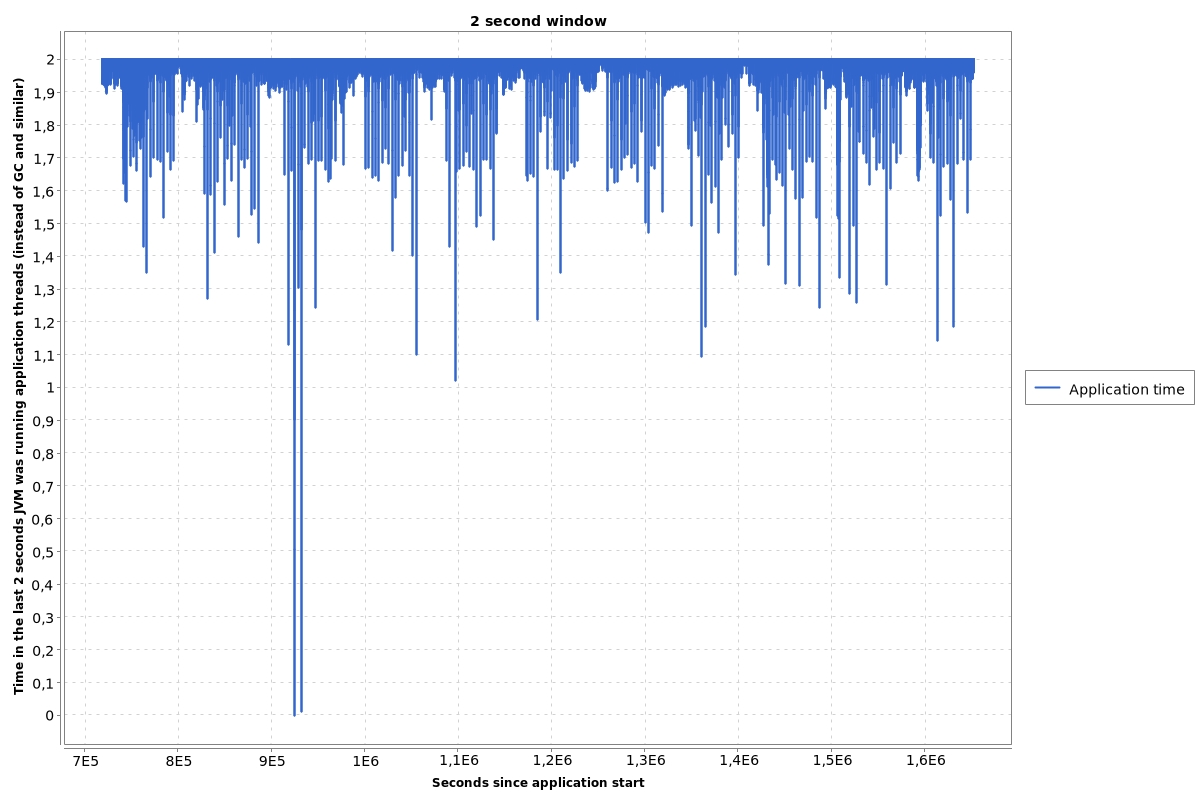Viewport: 1200px width, 800px height.
Task: Click the "0" y-axis tick label
Action: [49, 715]
